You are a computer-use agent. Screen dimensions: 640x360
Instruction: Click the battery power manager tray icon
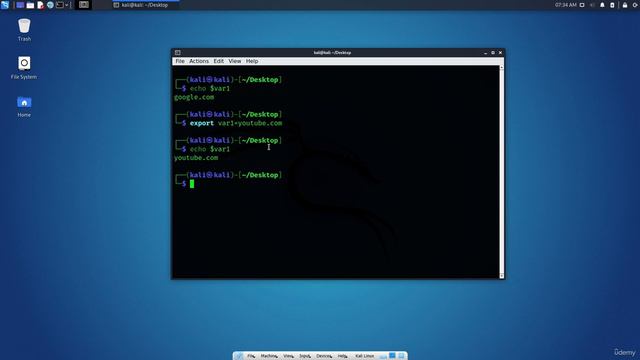[612, 5]
